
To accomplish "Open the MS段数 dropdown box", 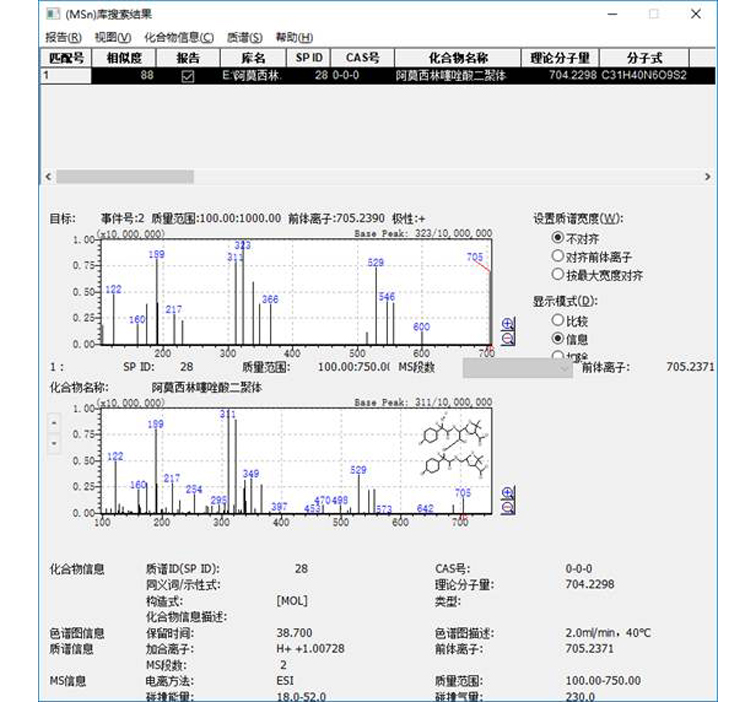I will [x=516, y=367].
